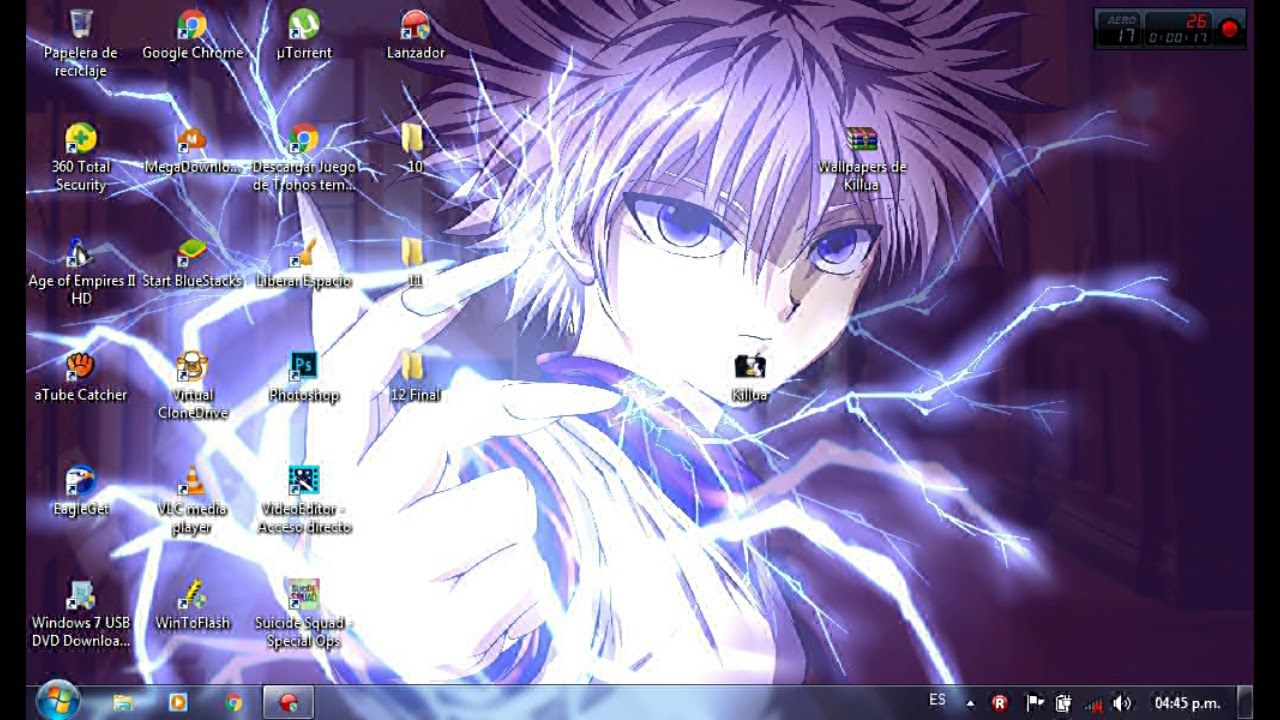The width and height of the screenshot is (1280, 720).
Task: Open the WinToFlash desktop shortcut
Action: click(x=192, y=605)
